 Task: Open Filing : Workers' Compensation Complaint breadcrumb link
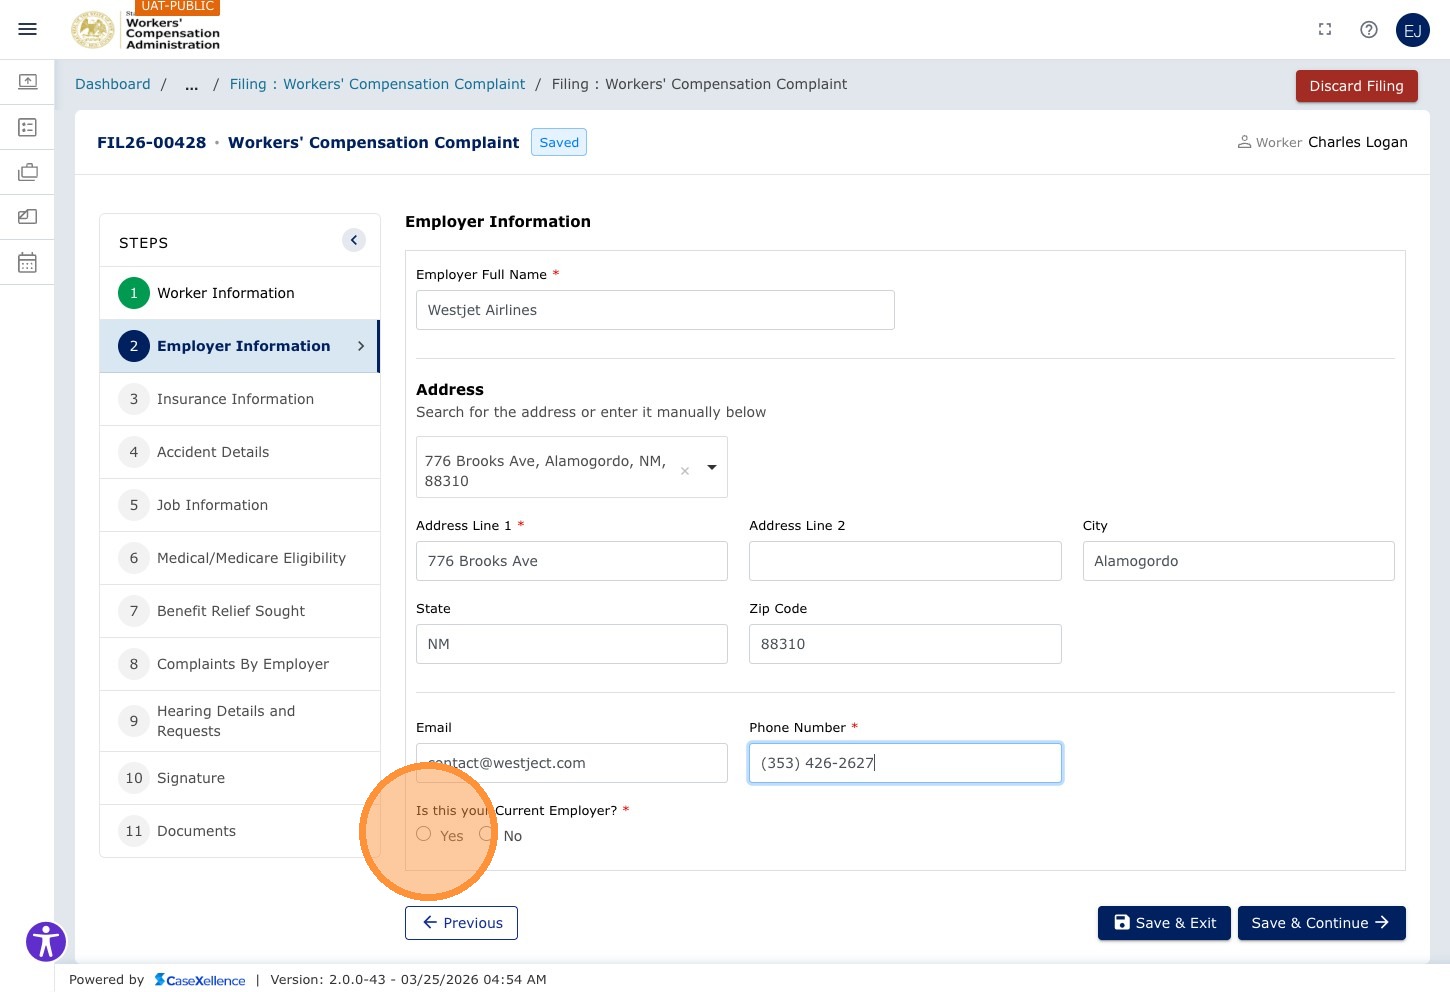click(x=377, y=84)
